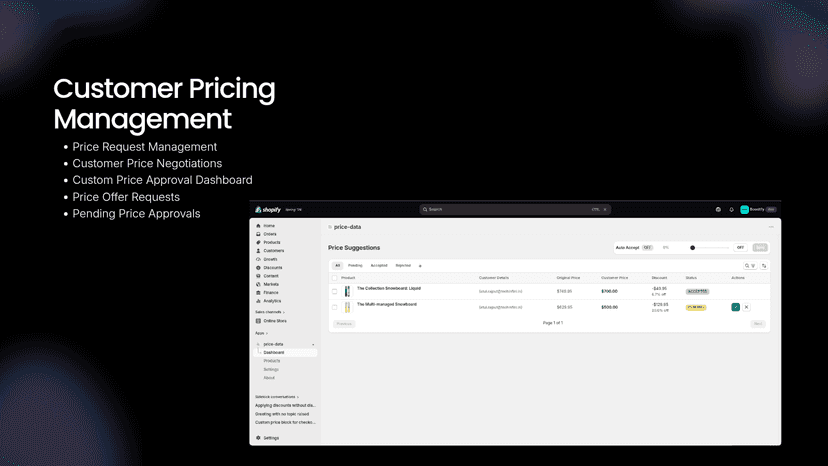Click the price-data breadcrumb title
828x466 pixels.
pyautogui.click(x=347, y=227)
